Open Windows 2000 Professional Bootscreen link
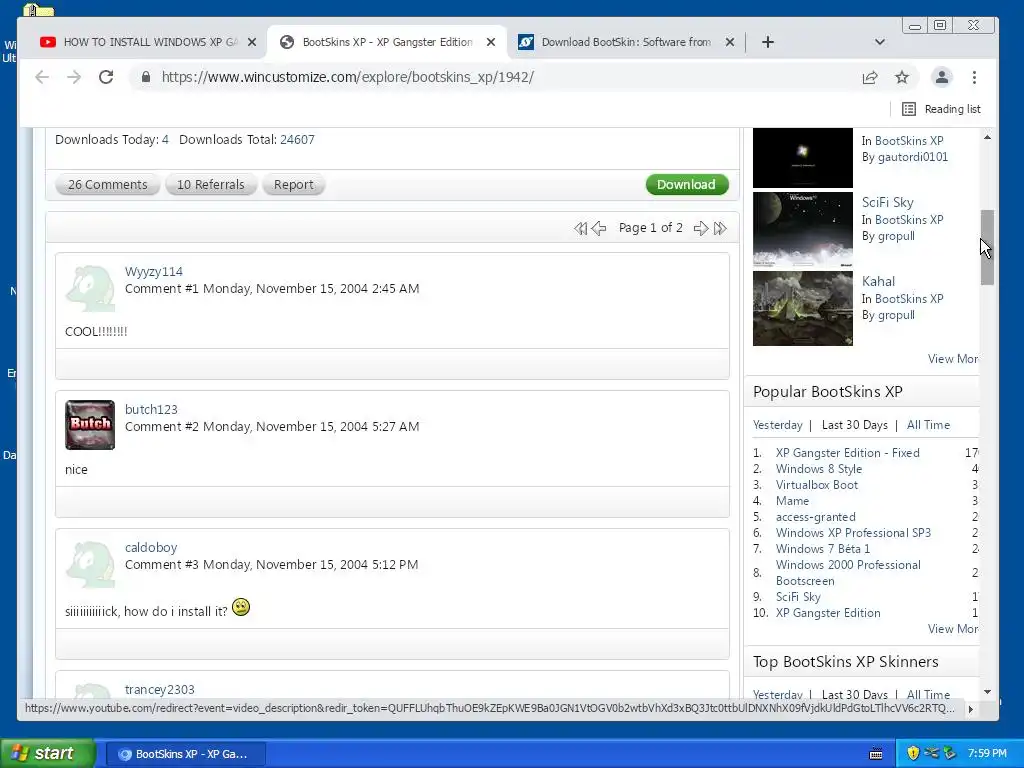This screenshot has height=768, width=1024. point(848,573)
